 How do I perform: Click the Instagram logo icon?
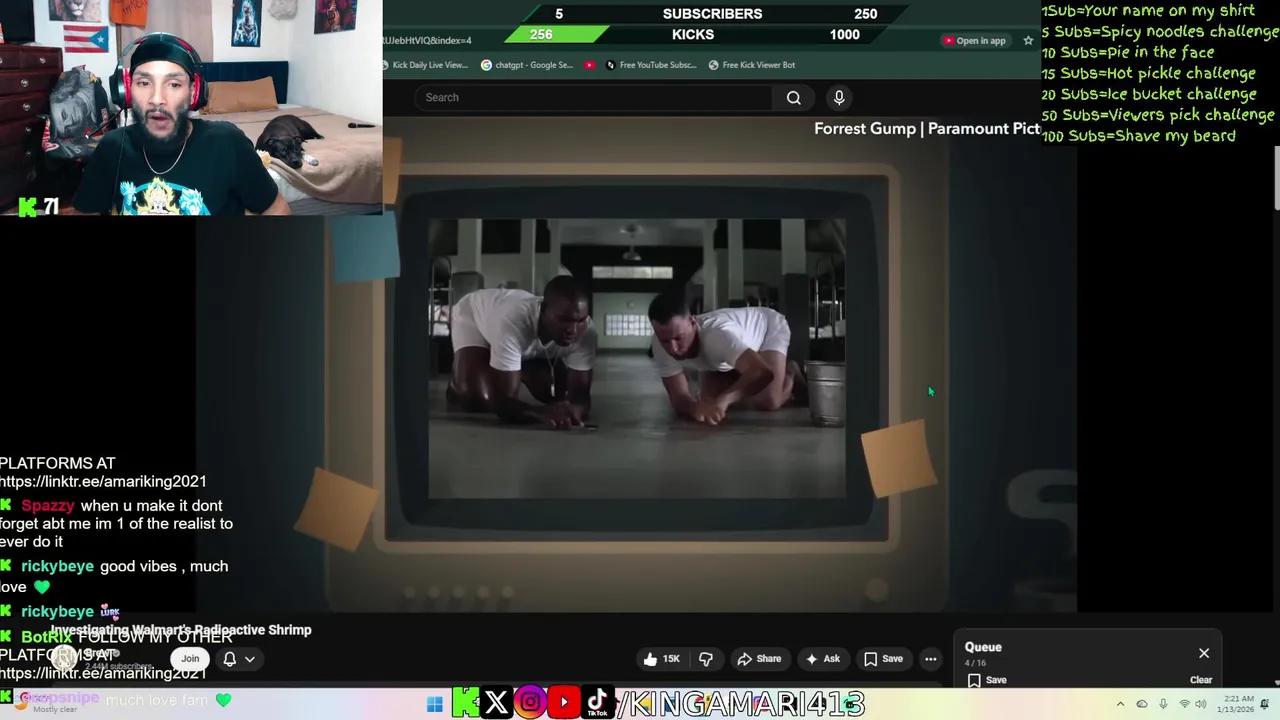(530, 703)
